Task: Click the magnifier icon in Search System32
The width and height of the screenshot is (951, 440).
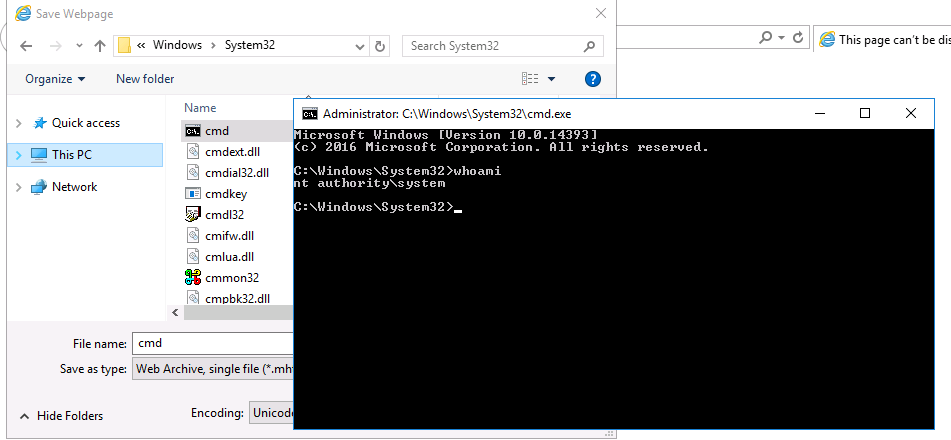Action: tap(589, 46)
